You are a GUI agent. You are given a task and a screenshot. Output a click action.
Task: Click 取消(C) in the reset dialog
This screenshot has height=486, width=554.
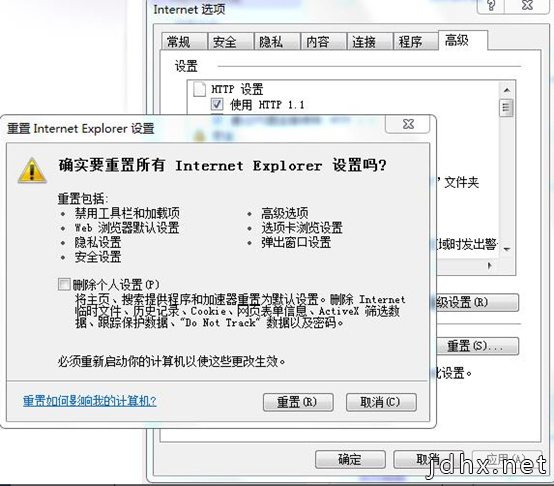(381, 402)
